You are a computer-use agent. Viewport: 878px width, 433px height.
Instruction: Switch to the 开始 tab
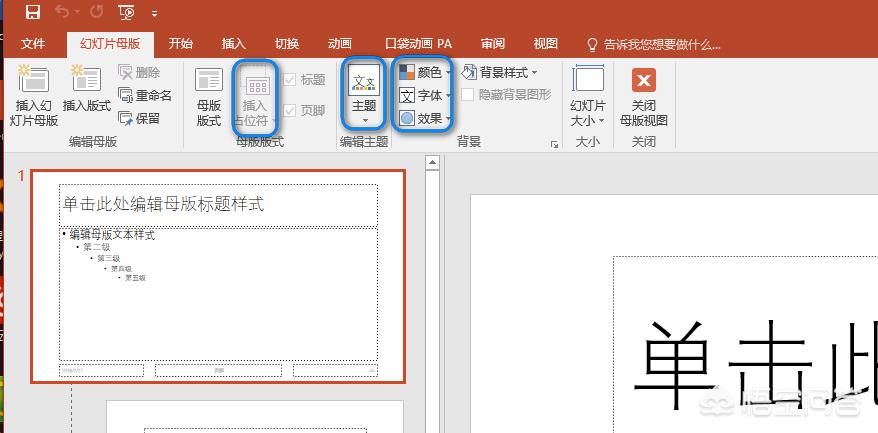coord(180,44)
